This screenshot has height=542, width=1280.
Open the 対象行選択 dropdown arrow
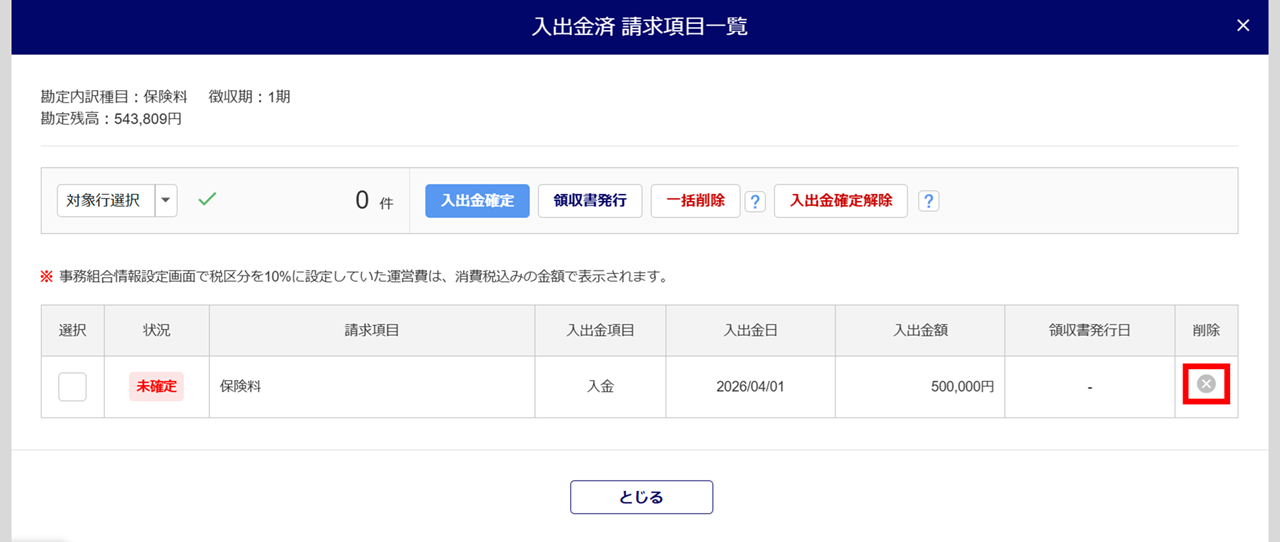click(166, 200)
